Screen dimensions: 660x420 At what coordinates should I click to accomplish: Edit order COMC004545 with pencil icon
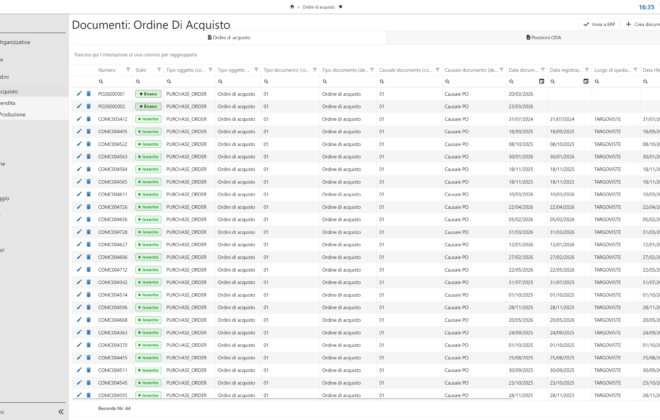coord(79,383)
